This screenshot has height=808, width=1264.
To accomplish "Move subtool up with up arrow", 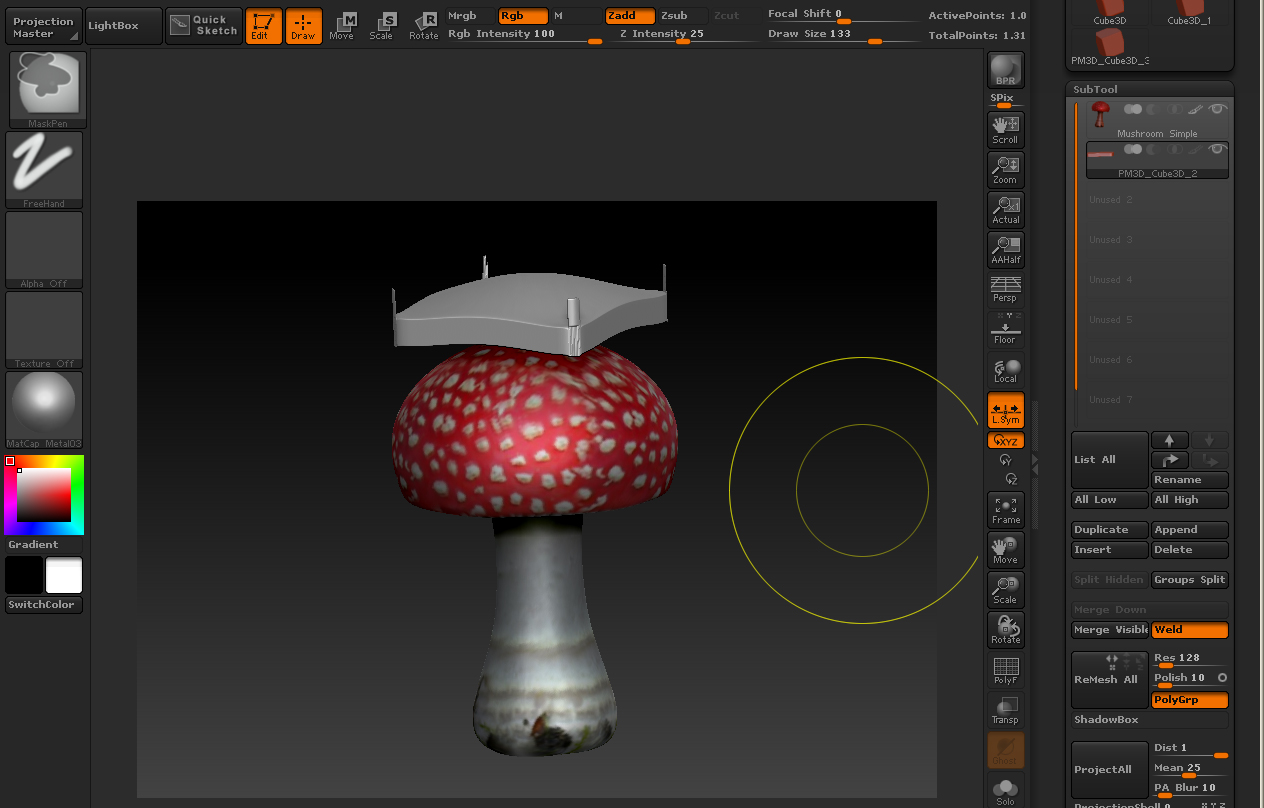I will tap(1169, 440).
